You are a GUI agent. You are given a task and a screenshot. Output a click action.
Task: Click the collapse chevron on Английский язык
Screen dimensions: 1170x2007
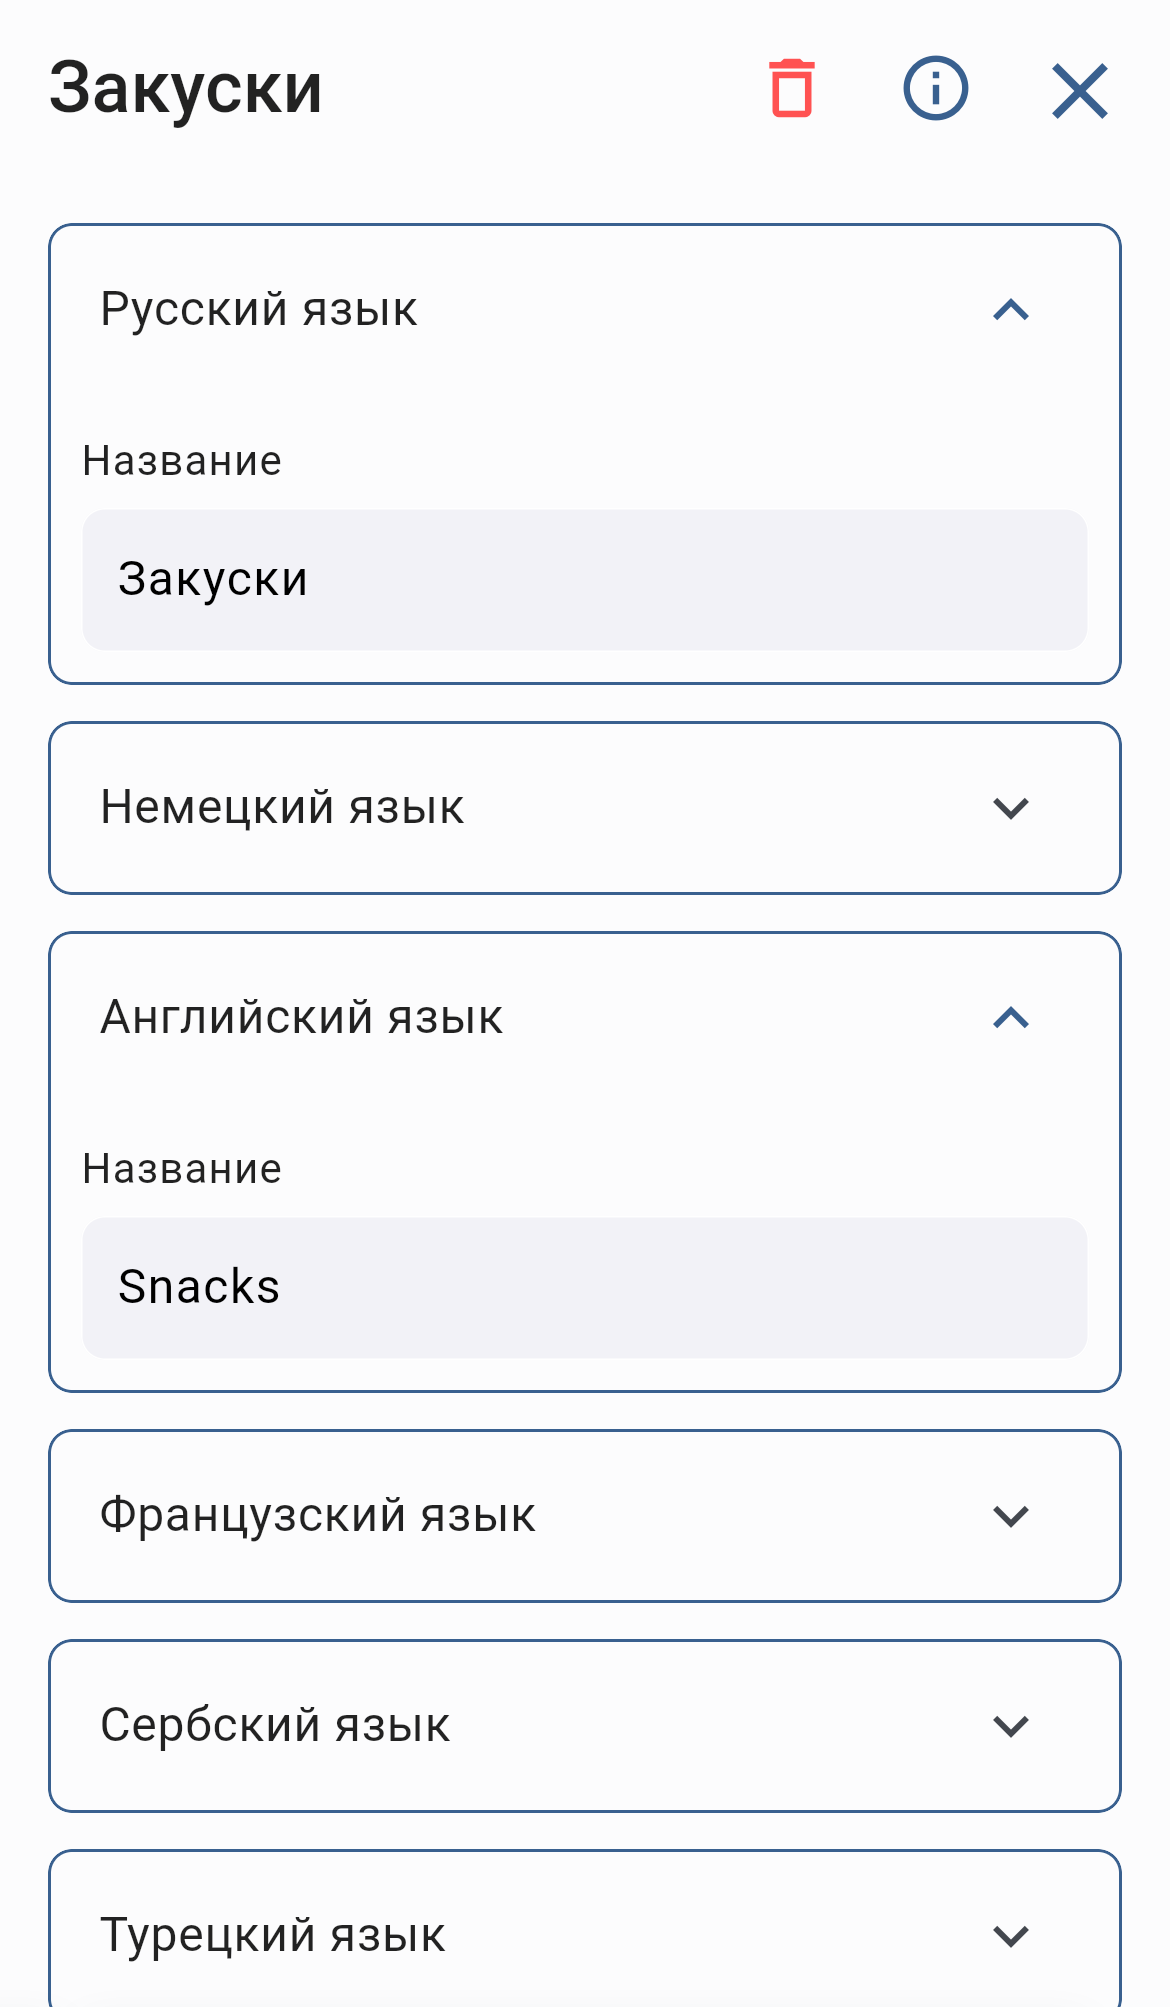pyautogui.click(x=1013, y=1018)
